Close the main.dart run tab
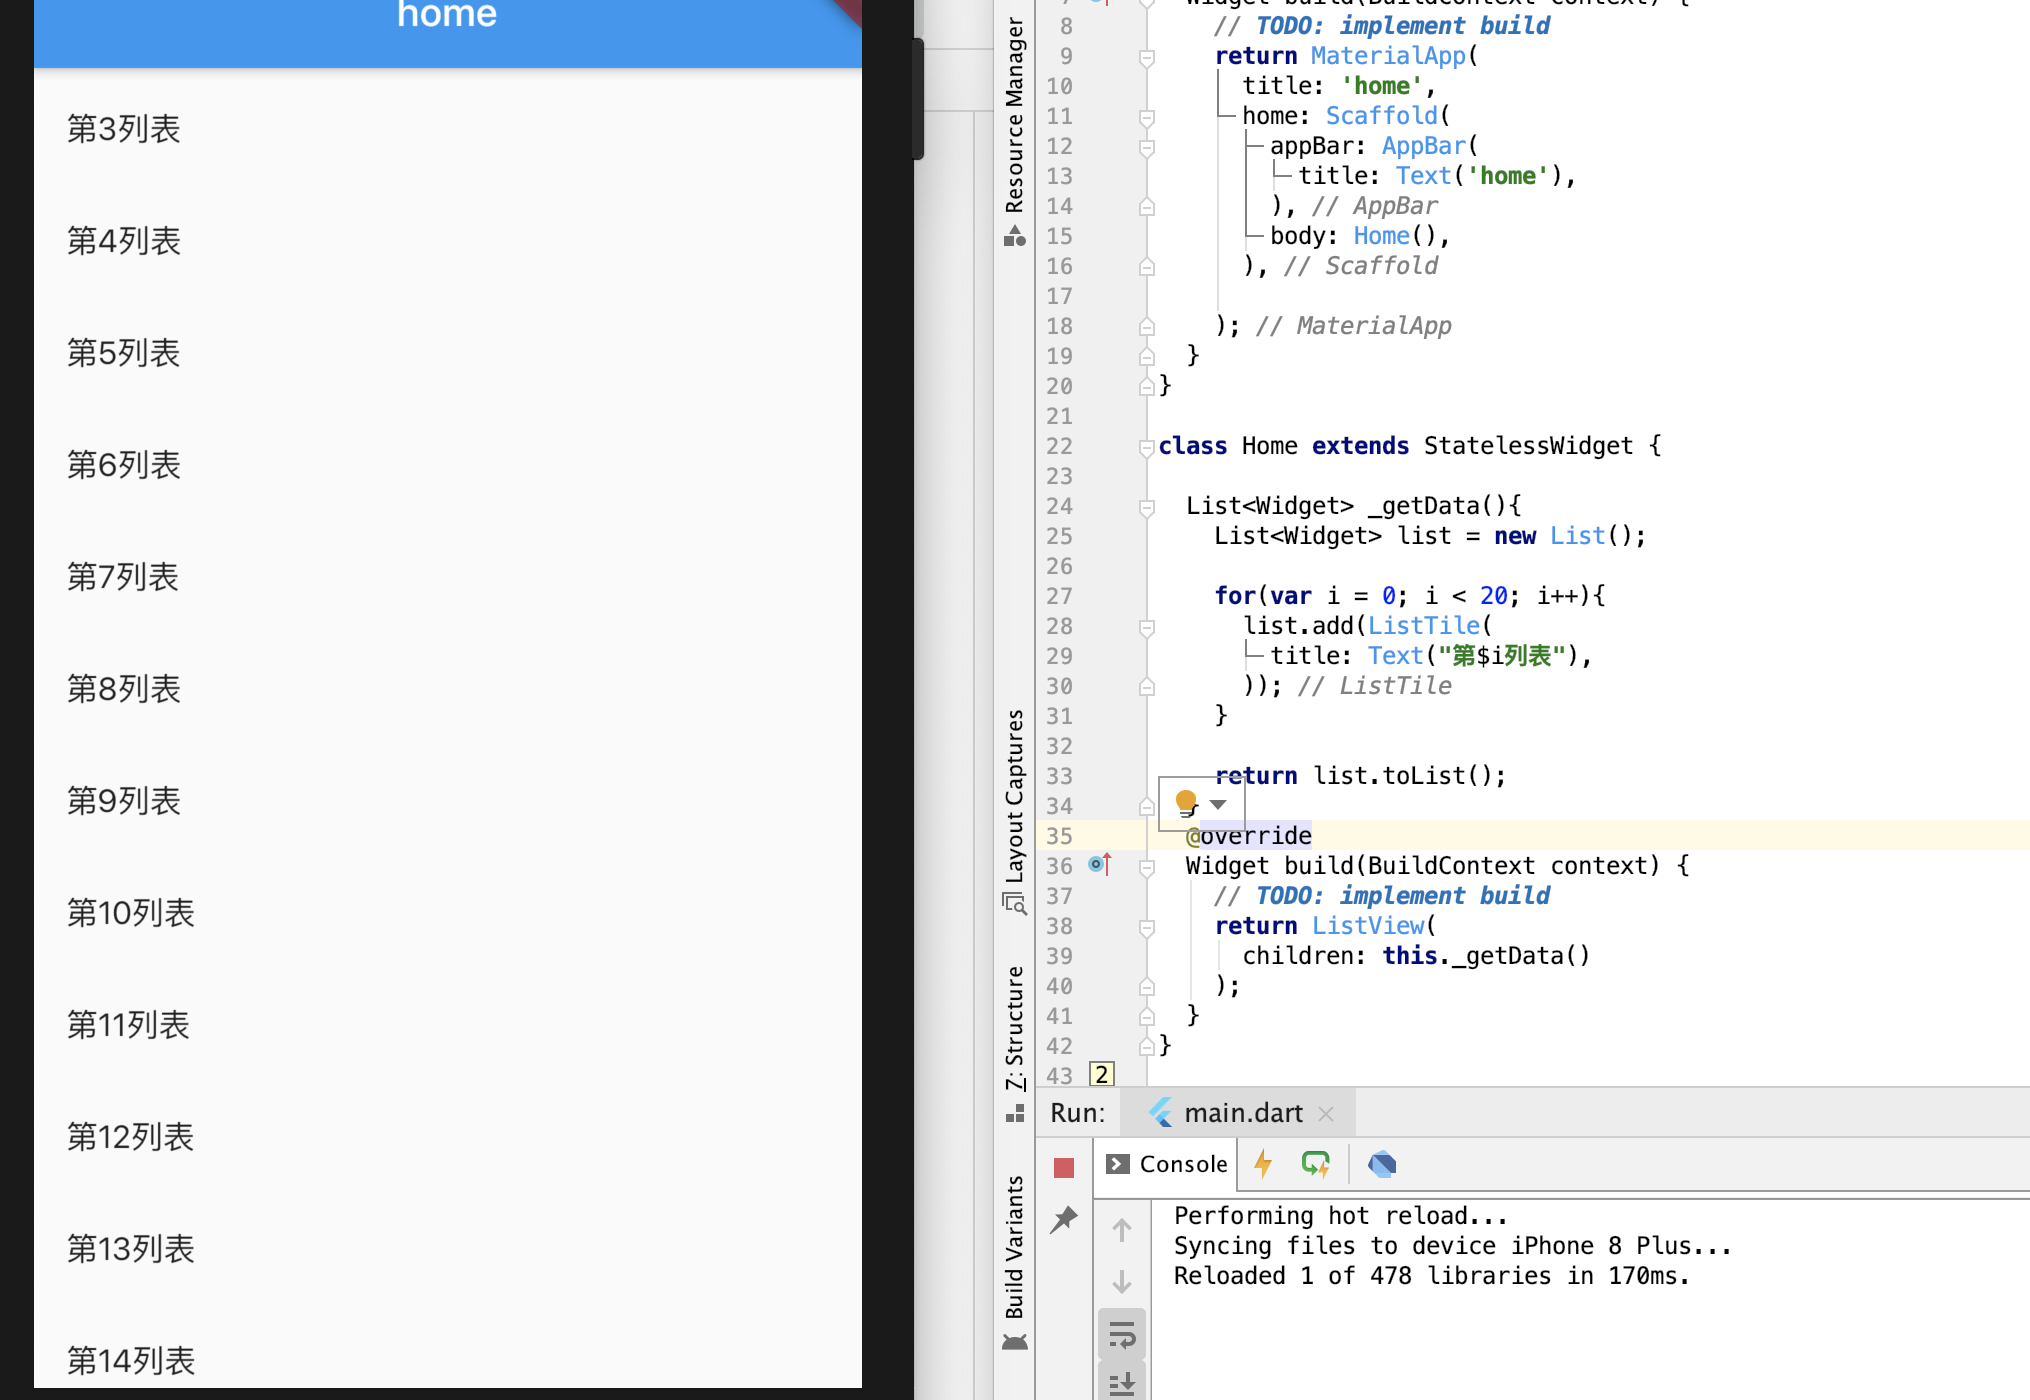The height and width of the screenshot is (1400, 2030). coord(1326,1114)
